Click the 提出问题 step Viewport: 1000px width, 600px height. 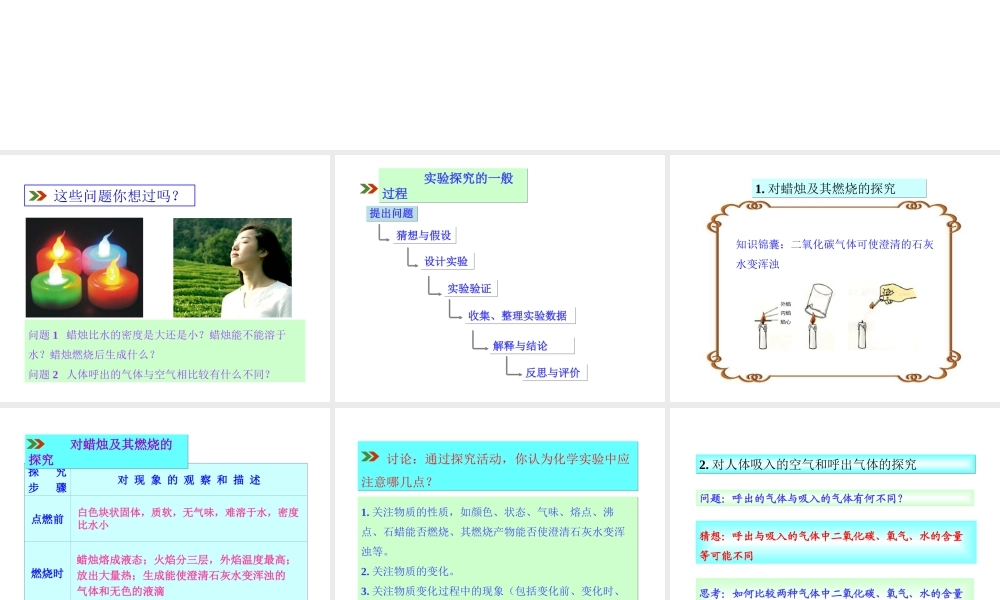392,214
